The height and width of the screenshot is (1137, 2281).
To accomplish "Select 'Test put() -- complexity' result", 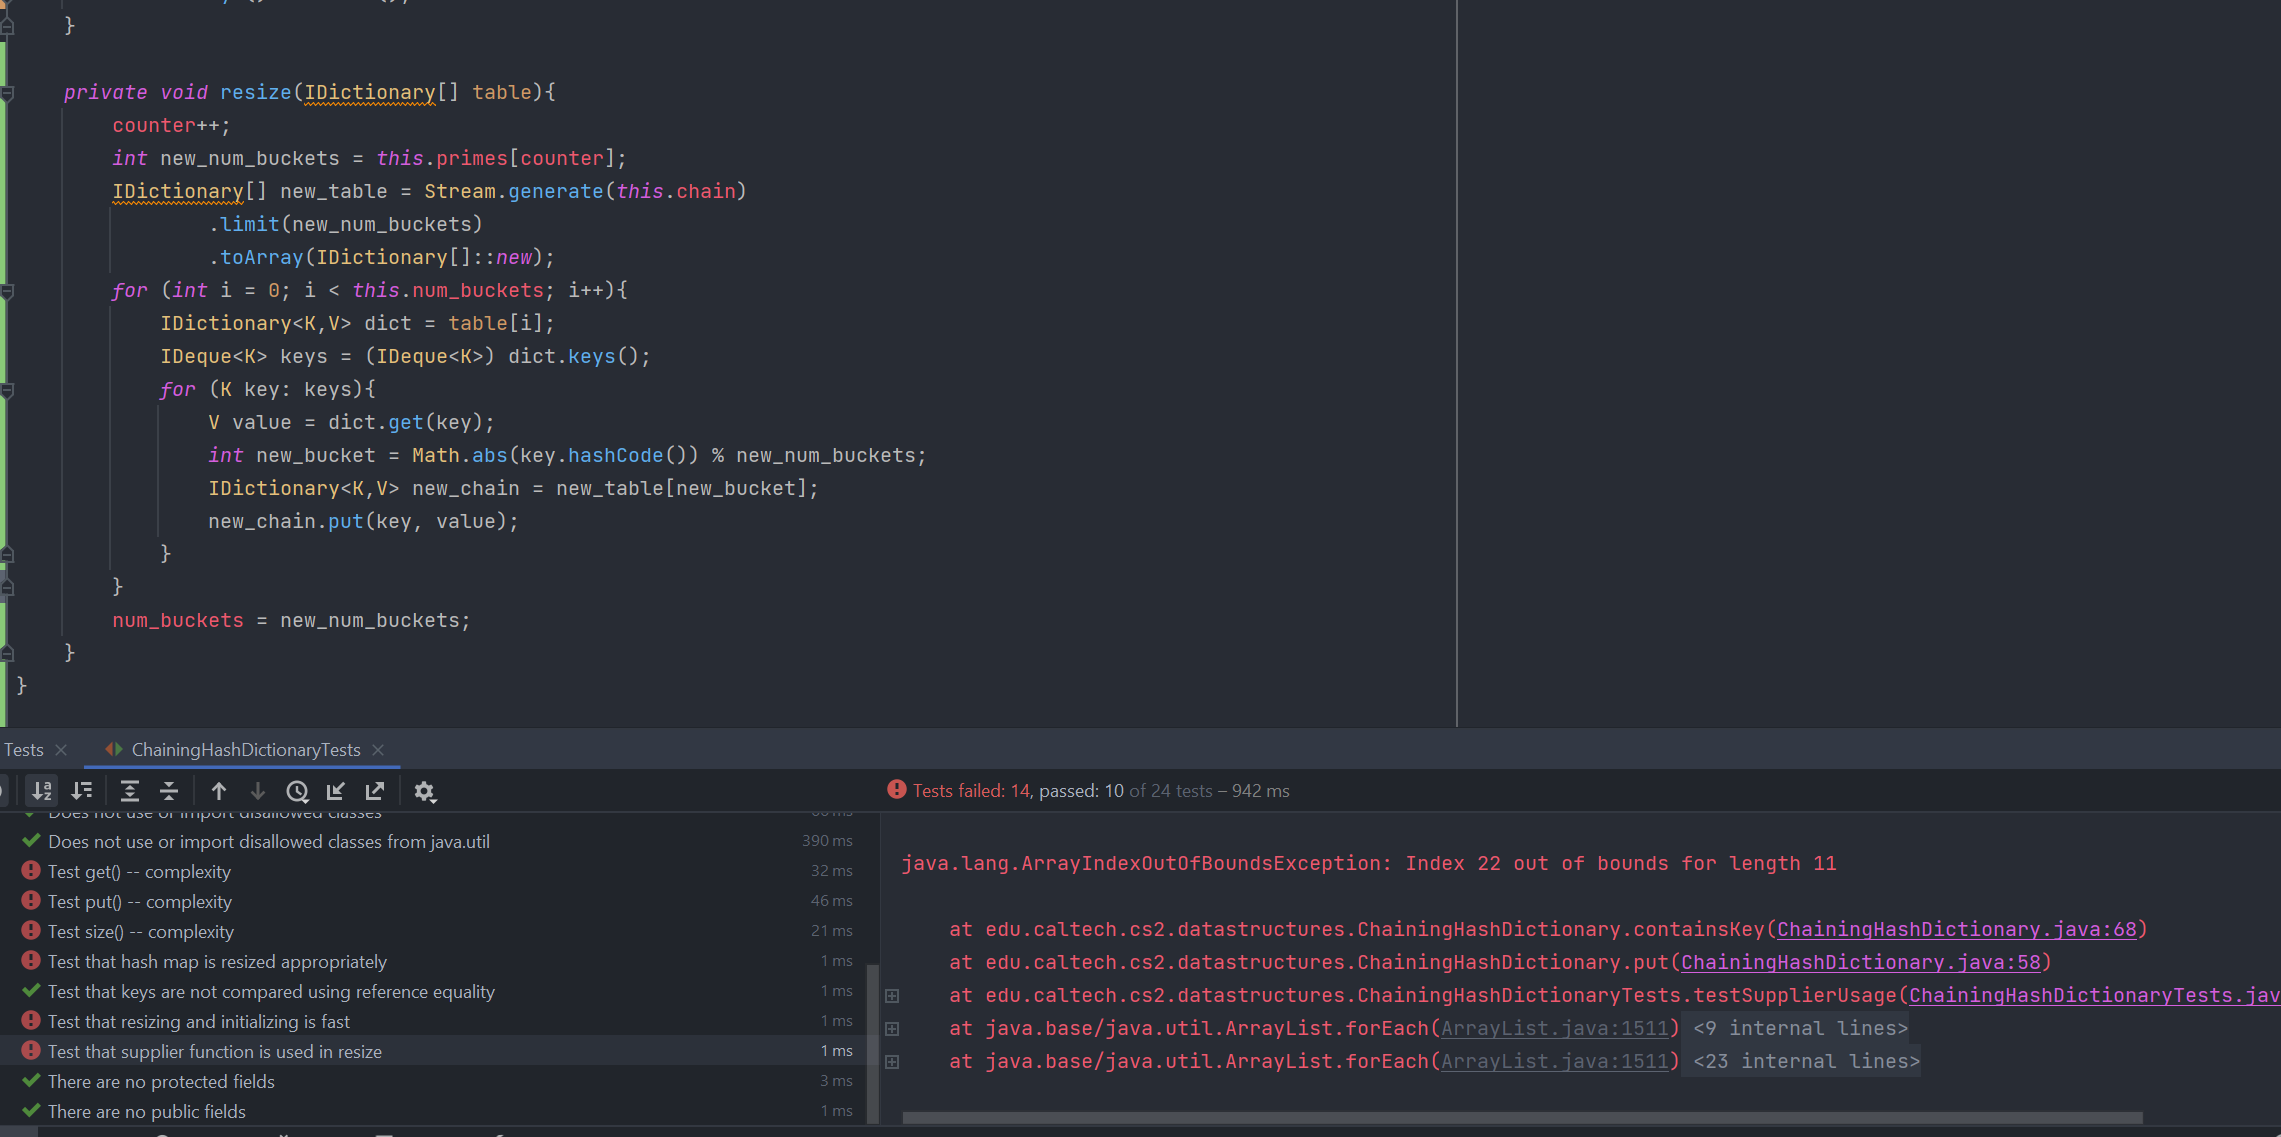I will [140, 902].
